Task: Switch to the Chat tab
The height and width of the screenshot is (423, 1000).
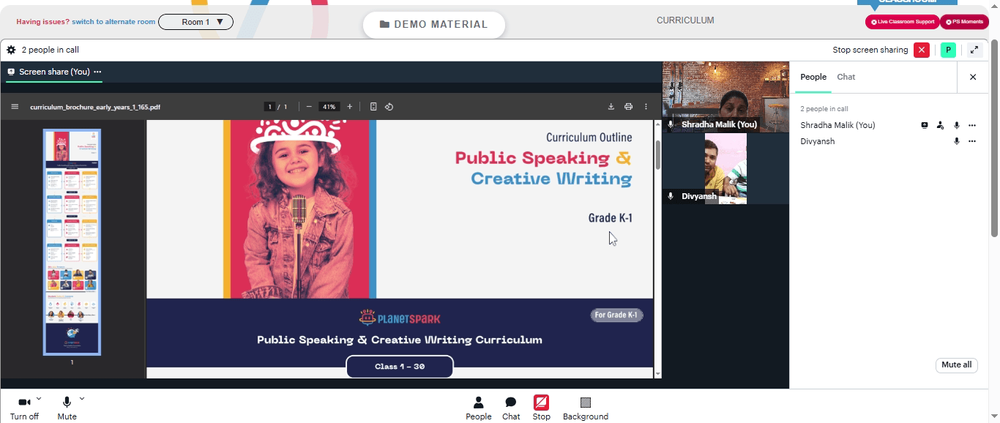Action: tap(846, 77)
